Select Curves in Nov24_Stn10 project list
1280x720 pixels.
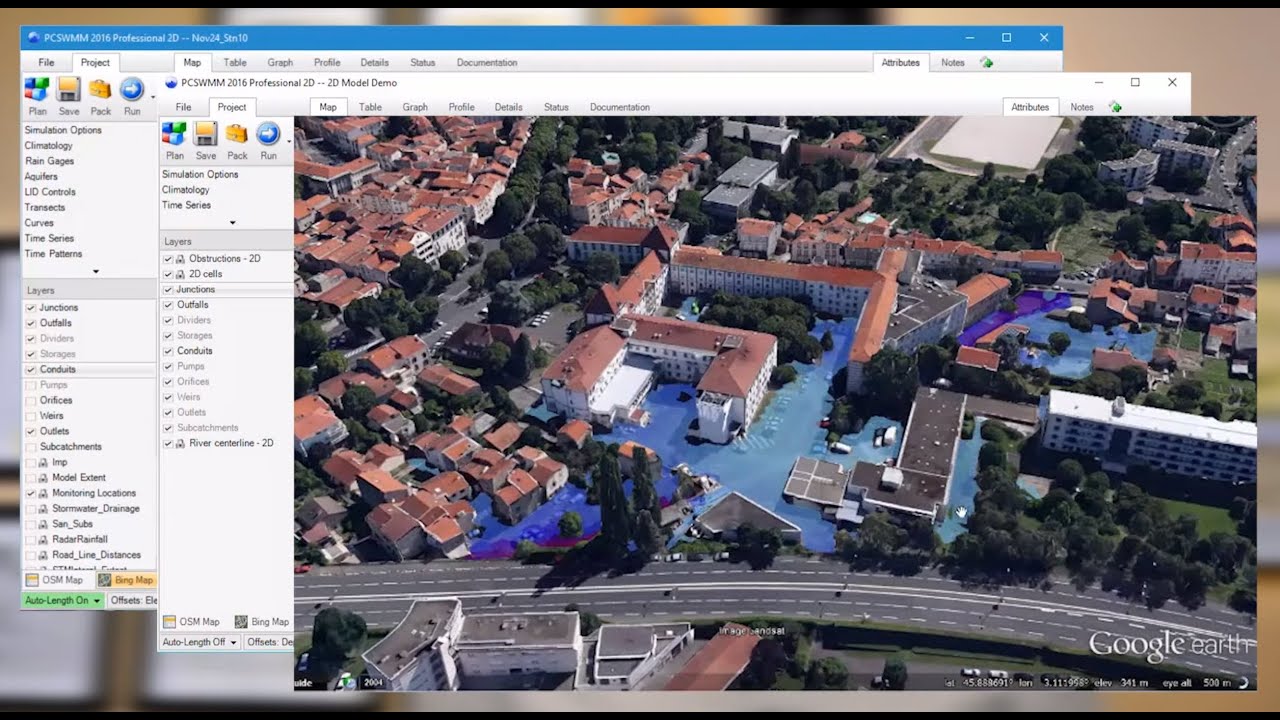point(39,223)
